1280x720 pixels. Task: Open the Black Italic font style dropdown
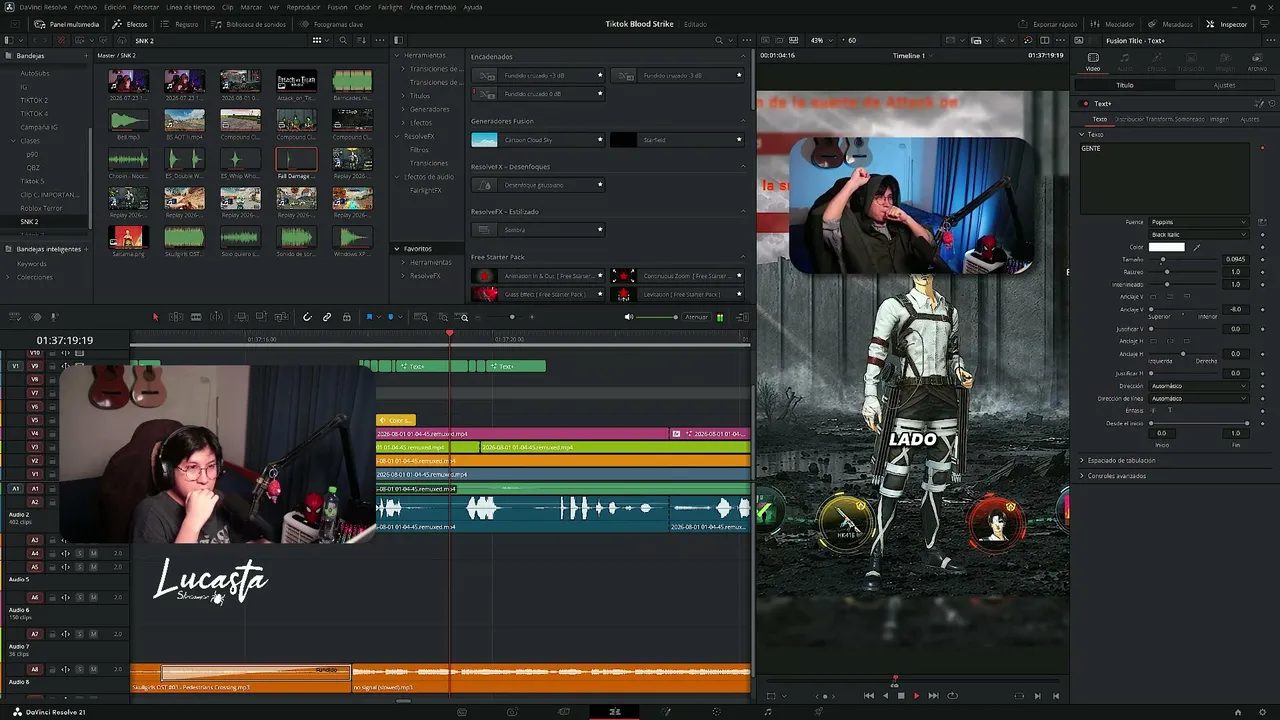[x=1198, y=234]
